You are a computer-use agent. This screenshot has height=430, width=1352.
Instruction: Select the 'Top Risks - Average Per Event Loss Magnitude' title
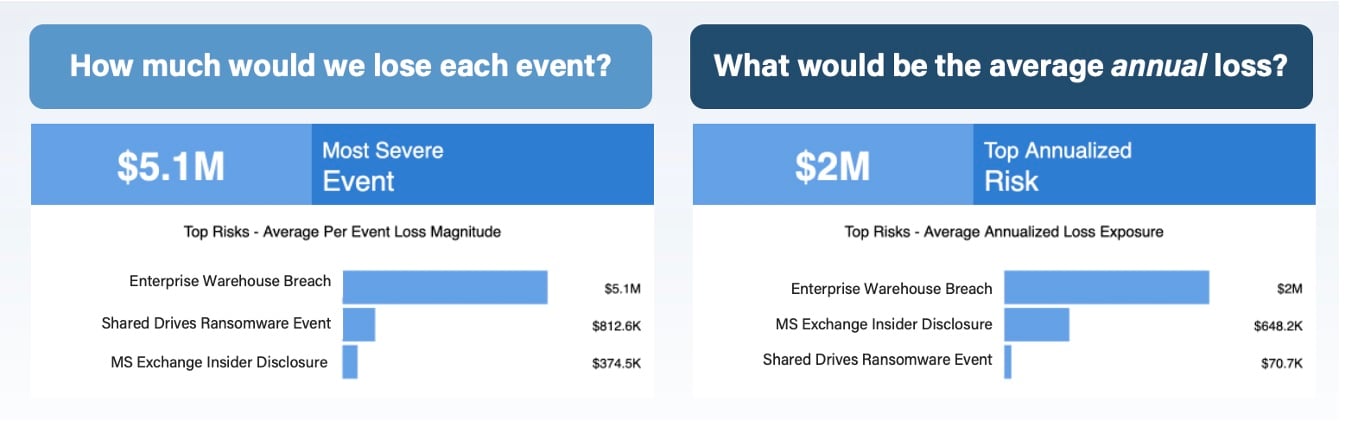click(x=343, y=231)
